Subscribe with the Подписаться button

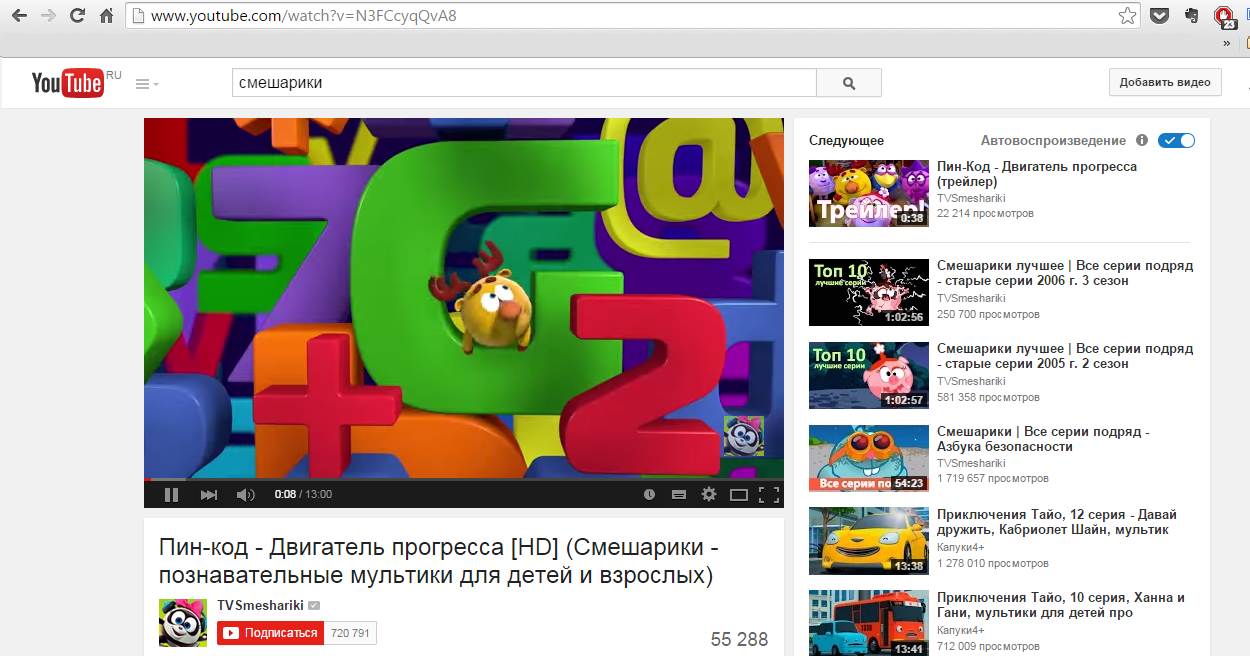coord(271,633)
